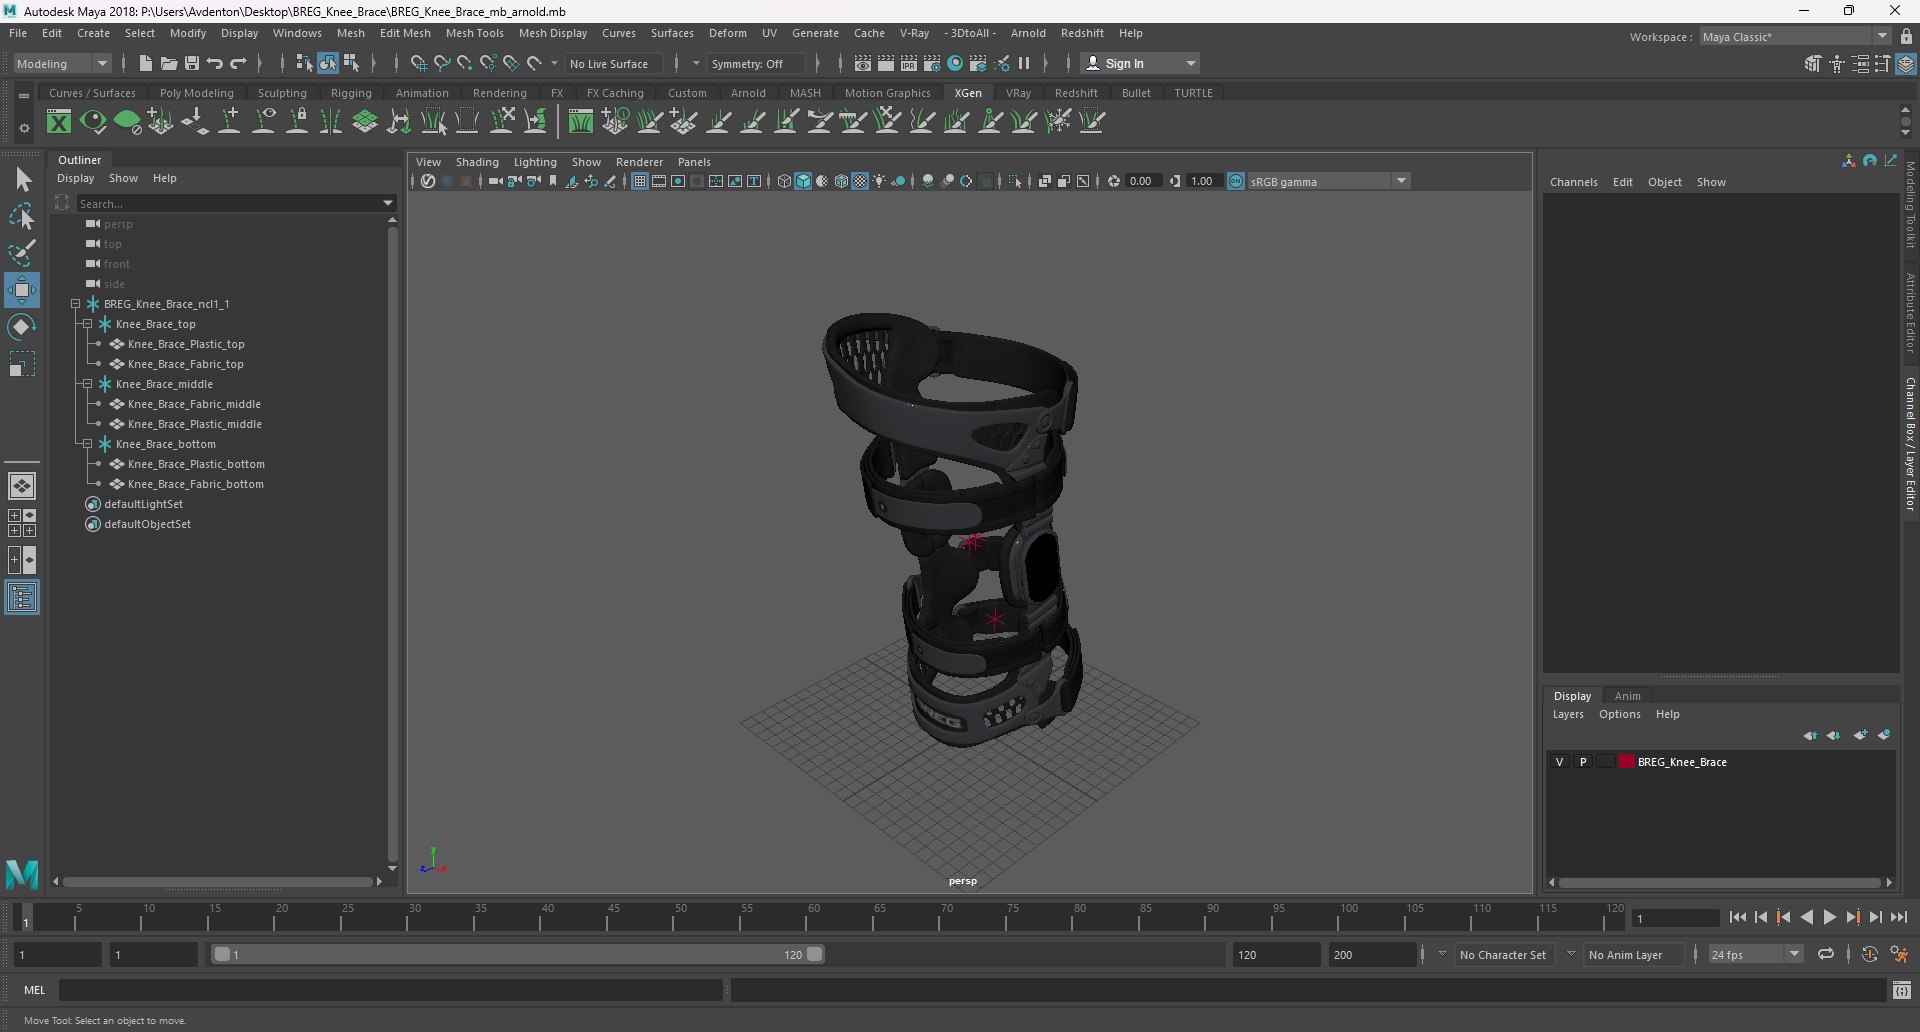Click the MEL command line input

click(x=390, y=990)
